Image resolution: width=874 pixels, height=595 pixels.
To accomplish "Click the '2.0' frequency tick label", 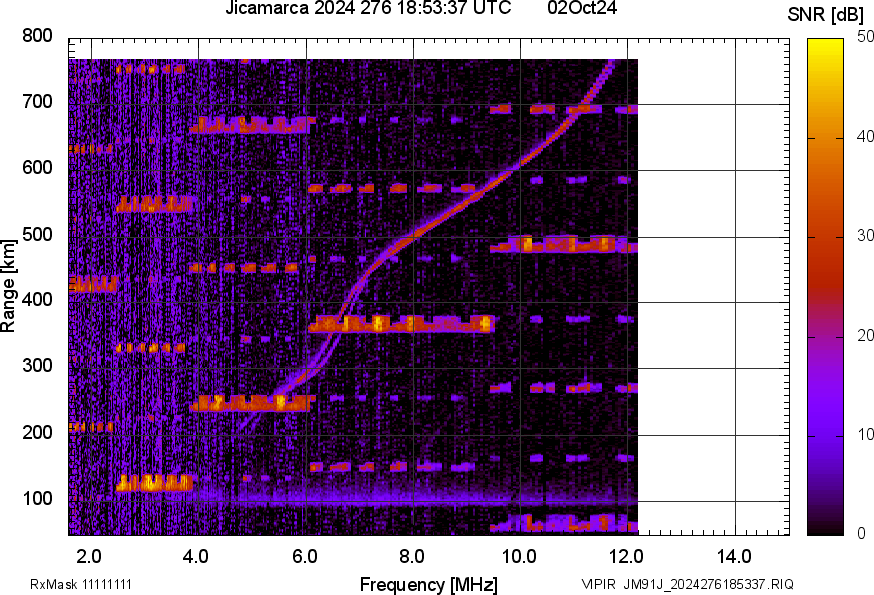I will tap(89, 556).
